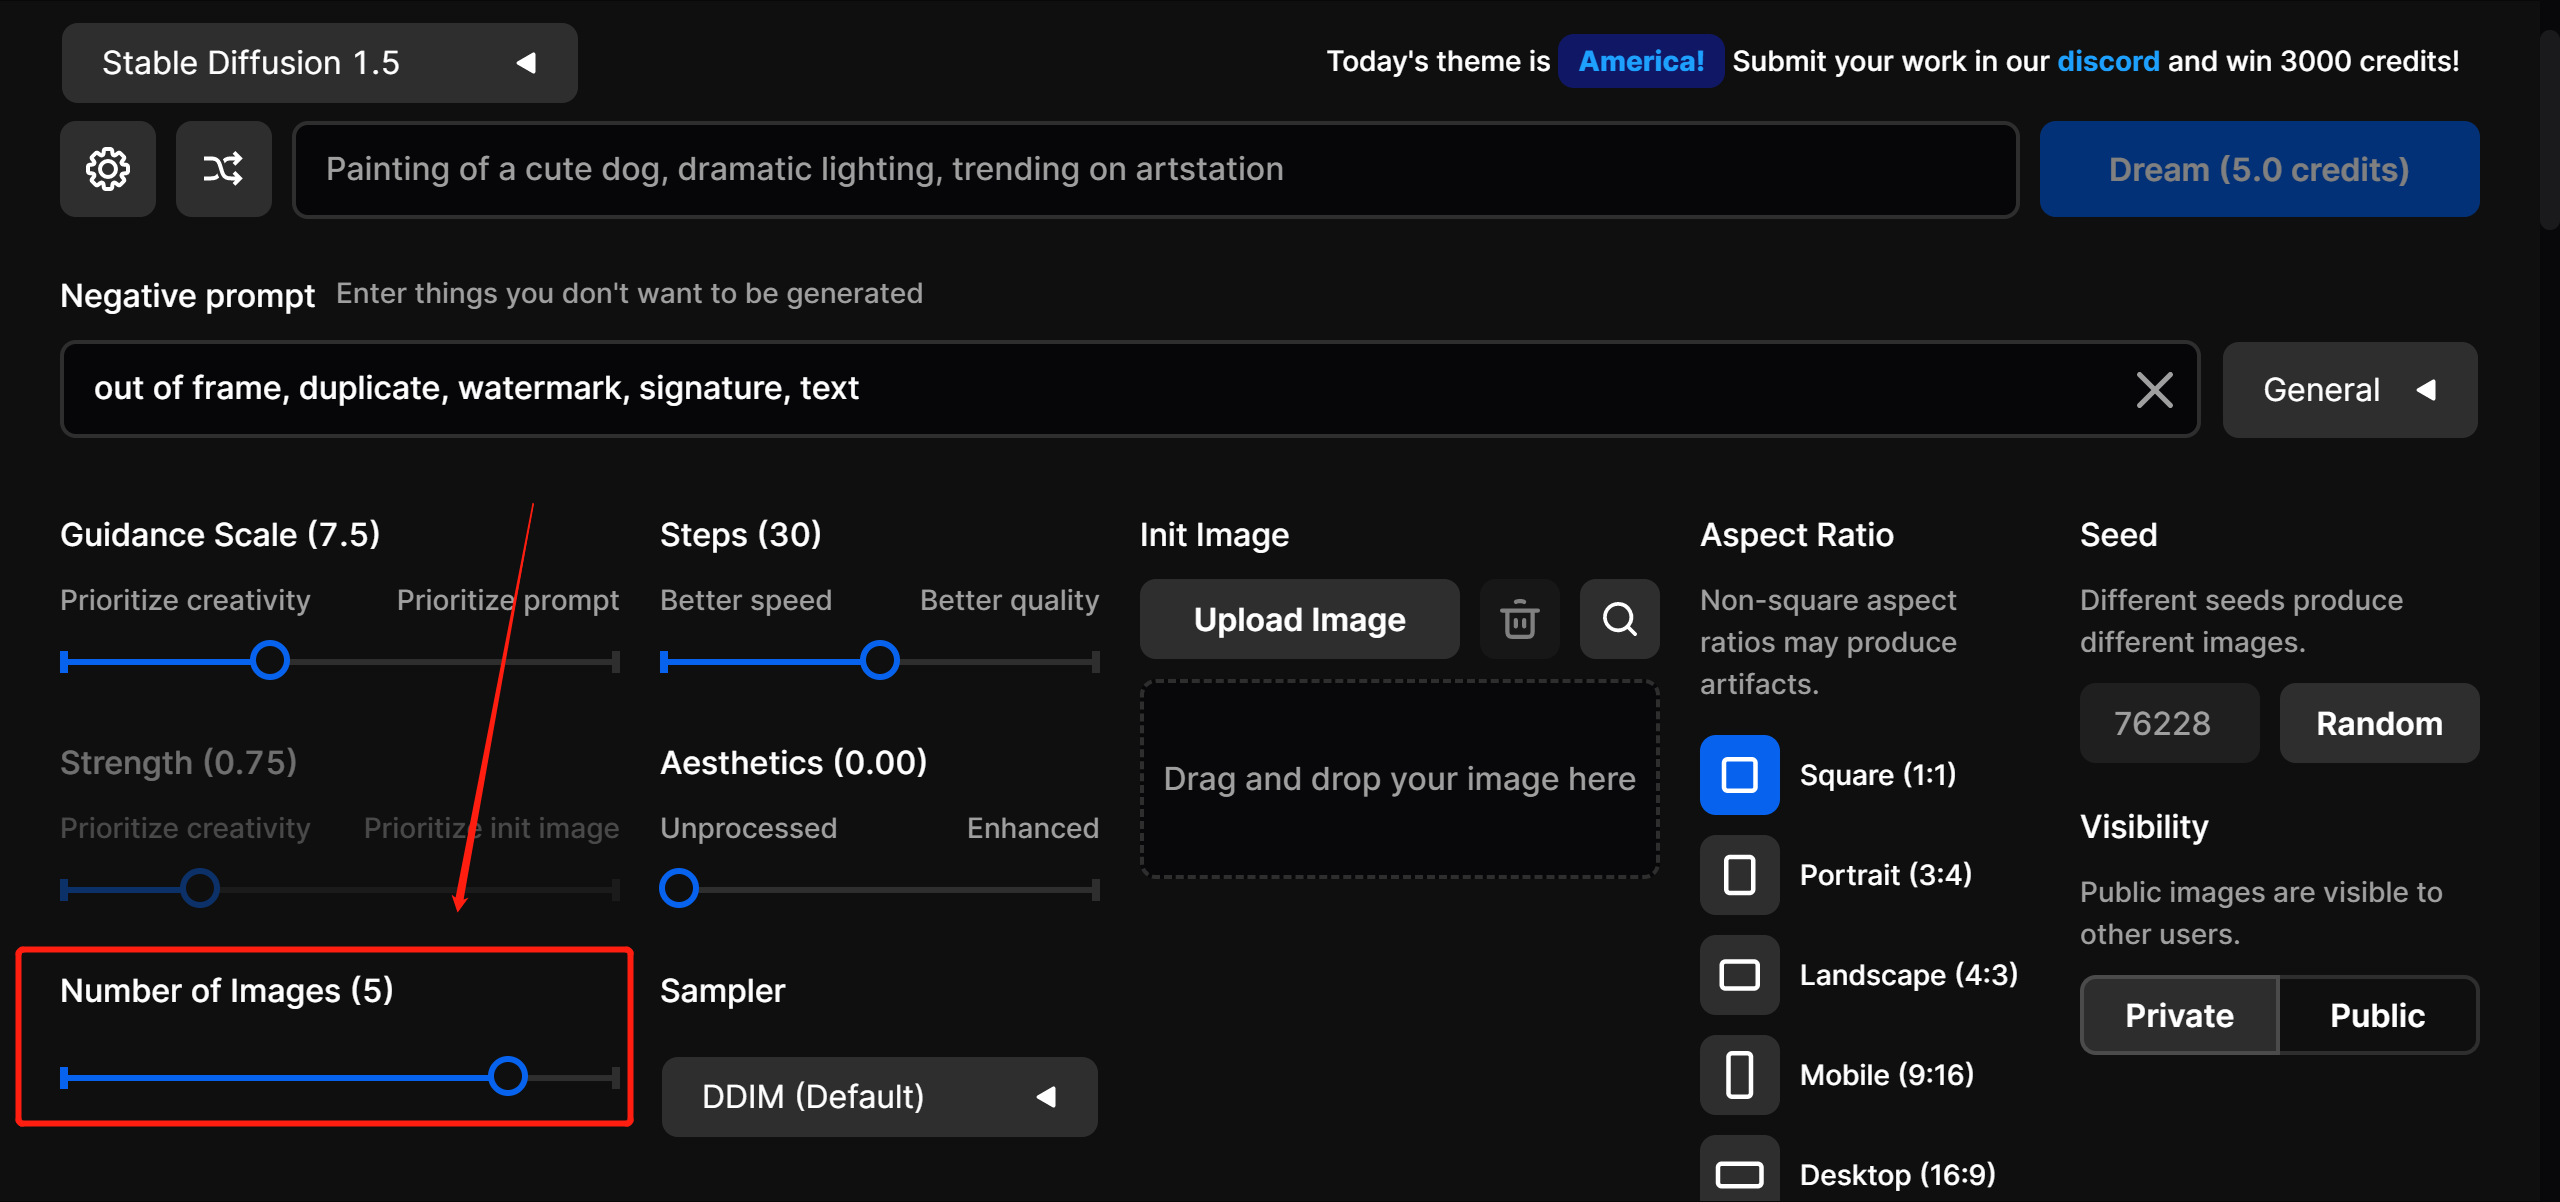Click the Number of Images slider handle

click(508, 1076)
